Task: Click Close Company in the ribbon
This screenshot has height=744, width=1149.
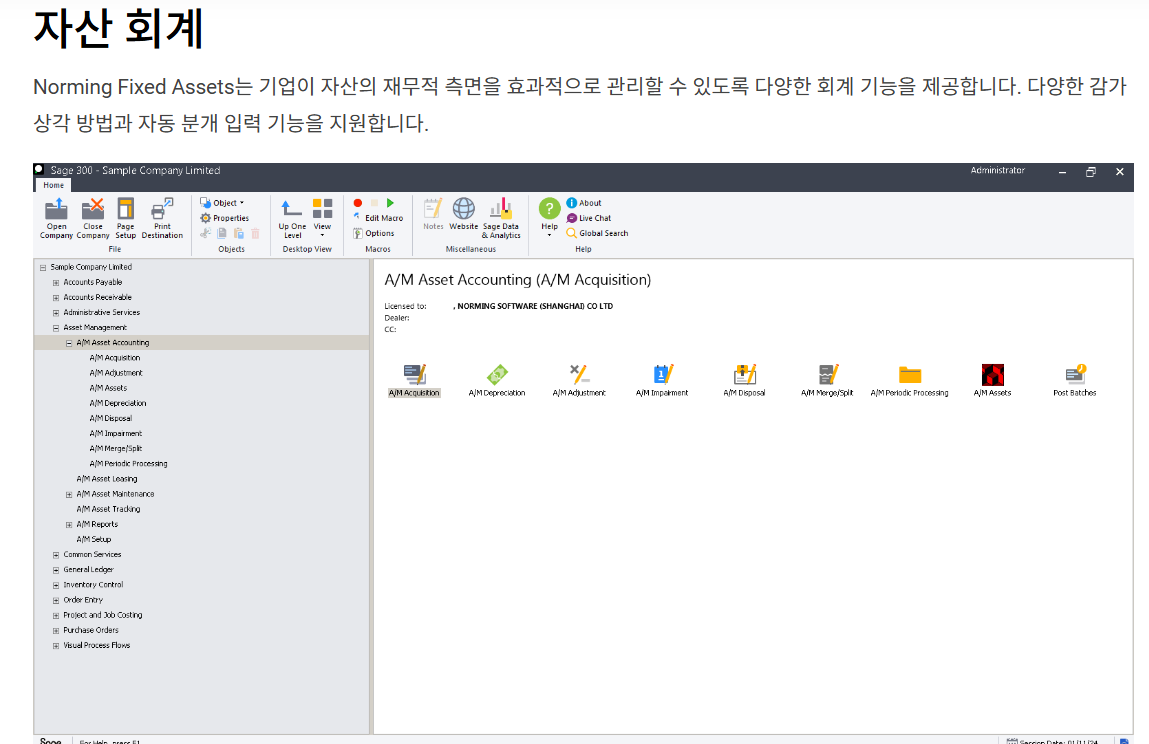Action: [93, 218]
